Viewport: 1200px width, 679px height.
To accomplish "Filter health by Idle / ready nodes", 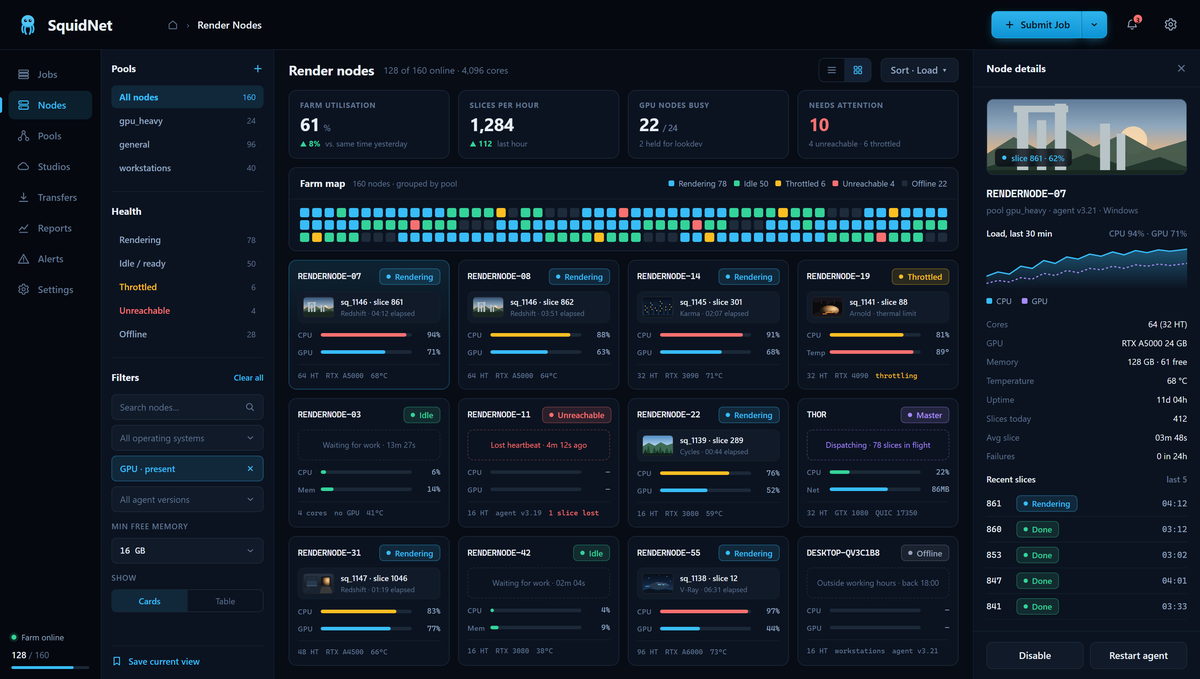I will point(187,264).
